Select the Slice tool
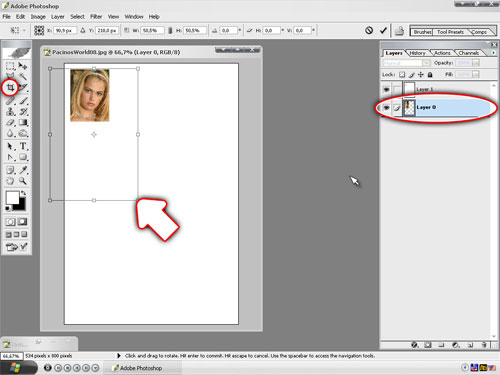 (x=23, y=88)
